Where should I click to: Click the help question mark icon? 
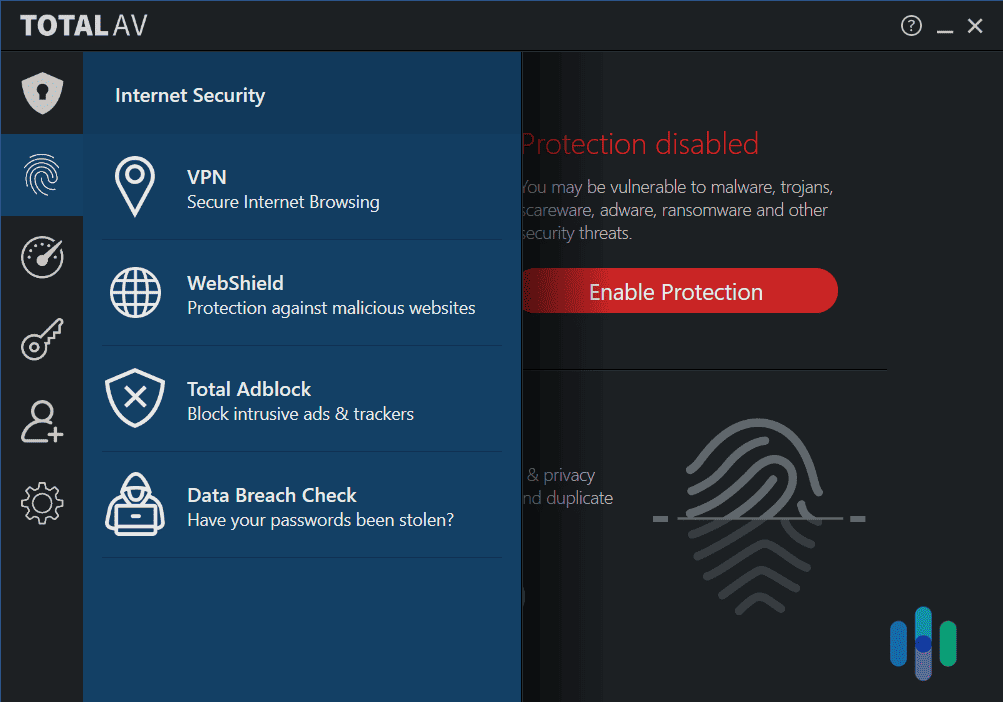pos(910,25)
